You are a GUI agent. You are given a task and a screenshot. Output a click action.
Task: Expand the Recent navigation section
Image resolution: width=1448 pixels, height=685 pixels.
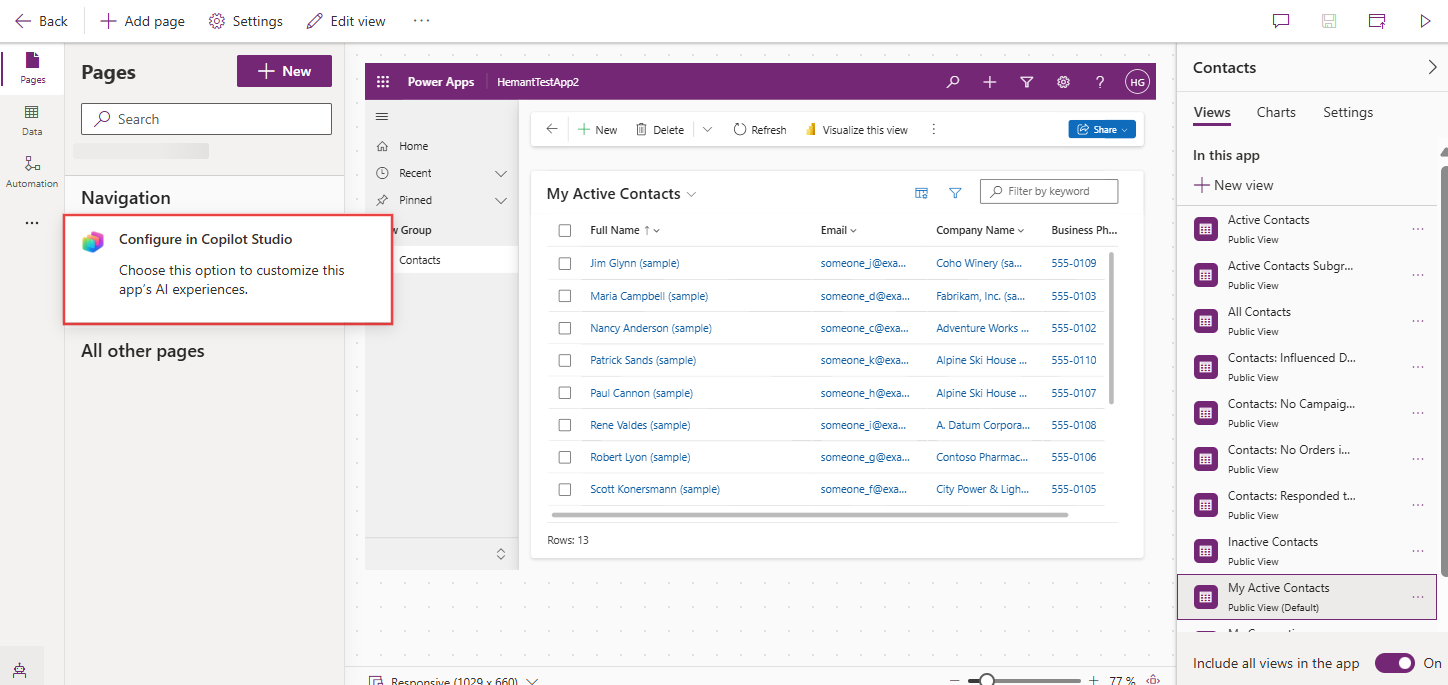coord(501,173)
